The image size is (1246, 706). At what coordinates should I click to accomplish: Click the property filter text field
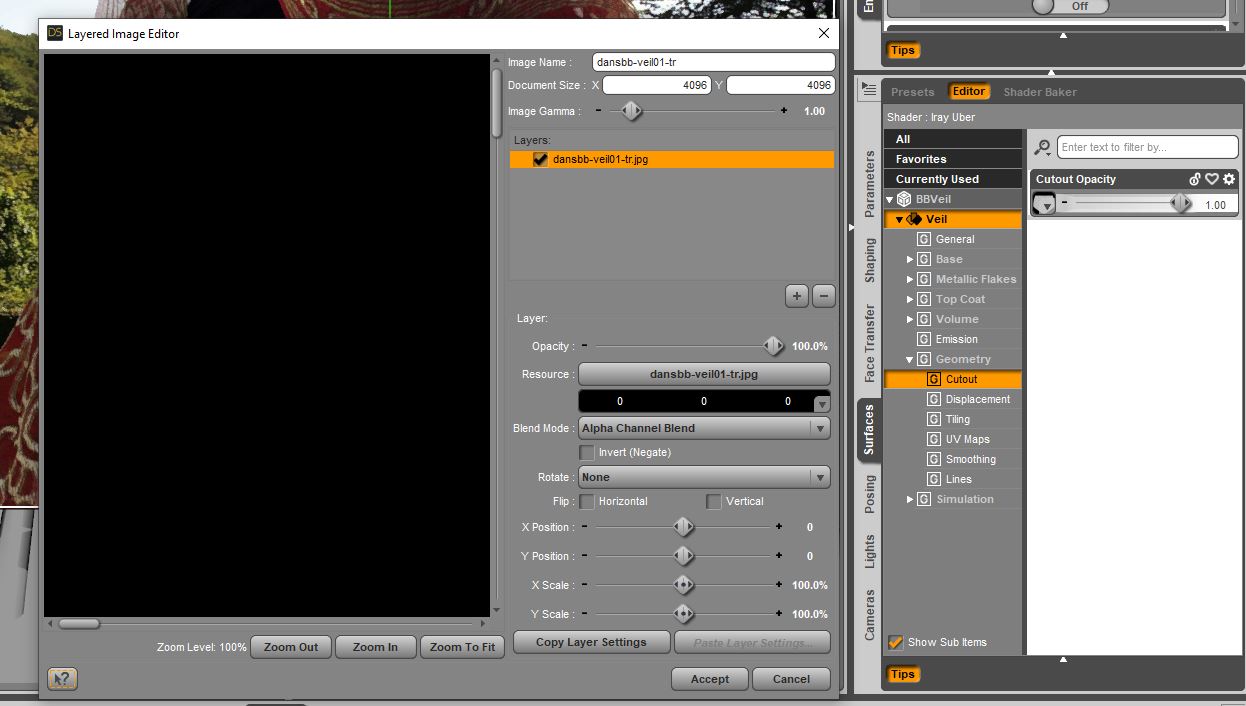point(1148,147)
